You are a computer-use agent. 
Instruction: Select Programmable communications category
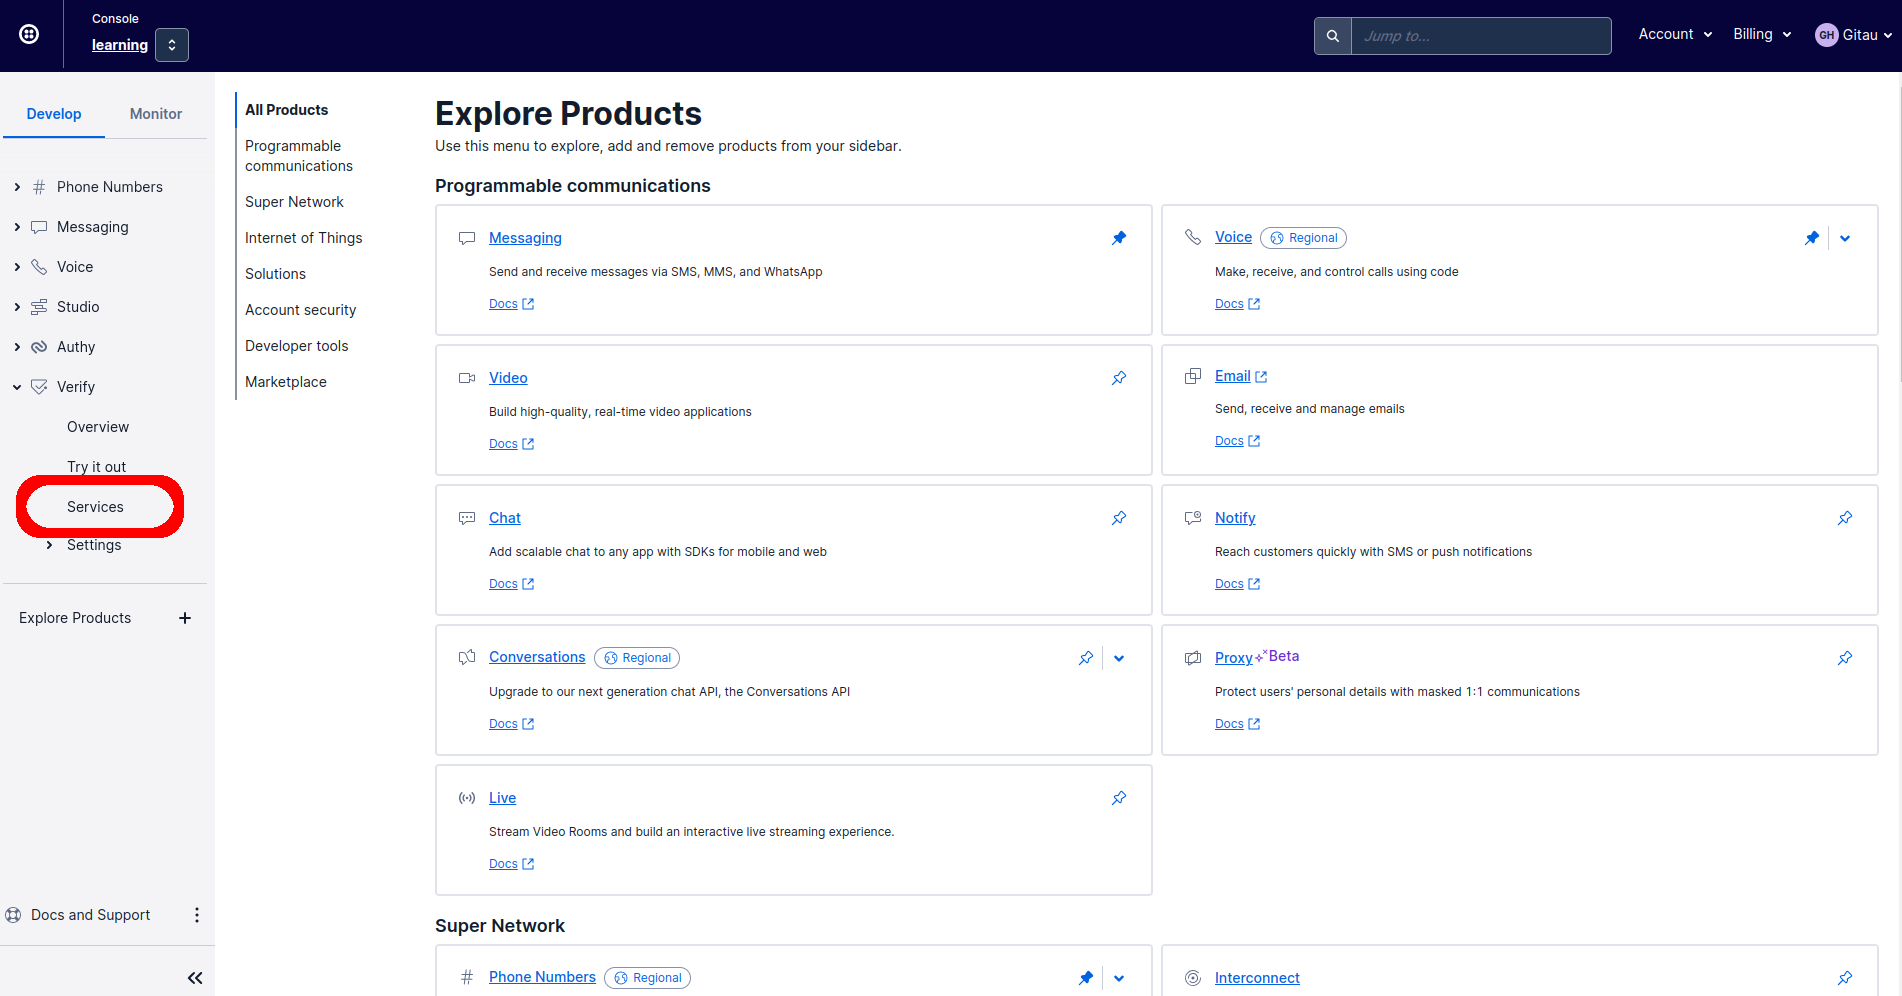[x=299, y=156]
